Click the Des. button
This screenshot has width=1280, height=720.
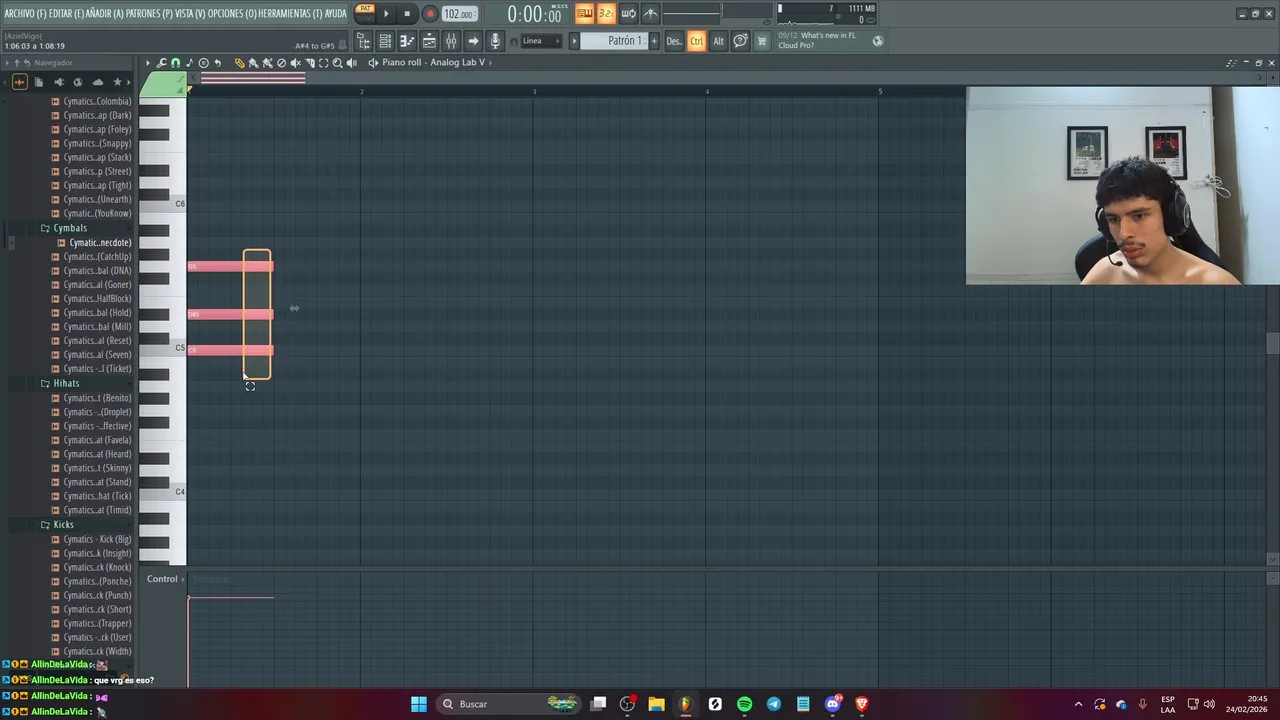click(673, 41)
